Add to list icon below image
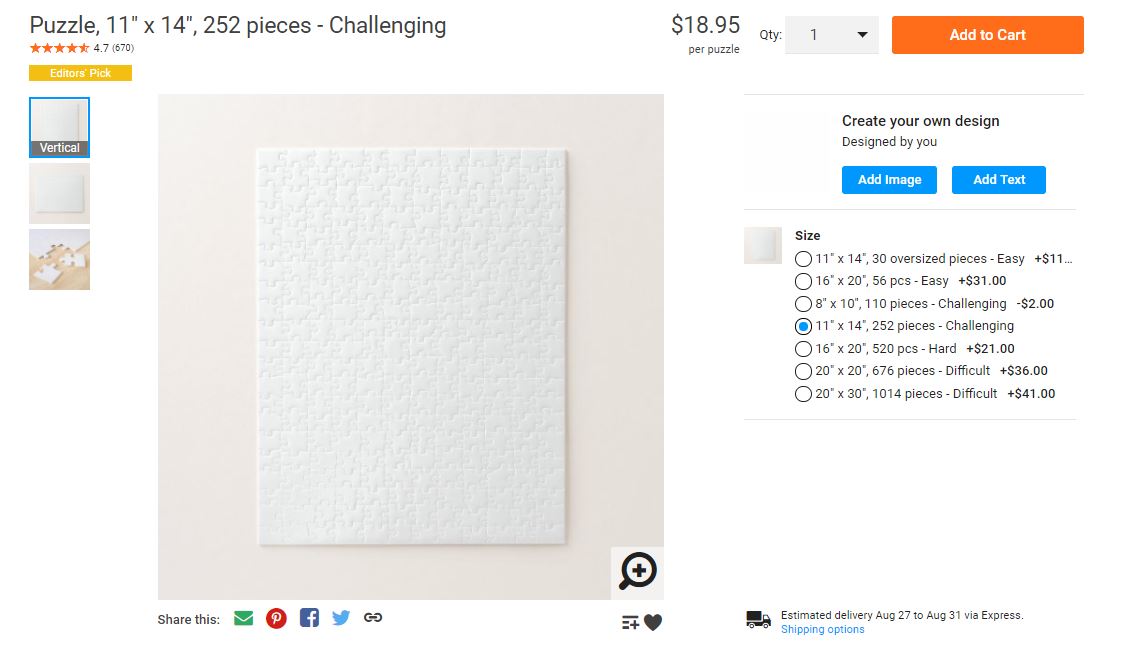The width and height of the screenshot is (1134, 667). pyautogui.click(x=630, y=623)
